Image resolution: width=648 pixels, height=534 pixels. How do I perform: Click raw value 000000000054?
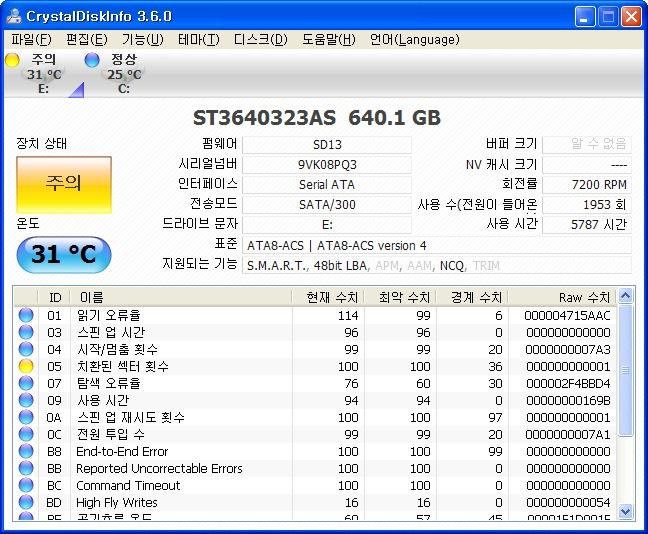pyautogui.click(x=568, y=503)
